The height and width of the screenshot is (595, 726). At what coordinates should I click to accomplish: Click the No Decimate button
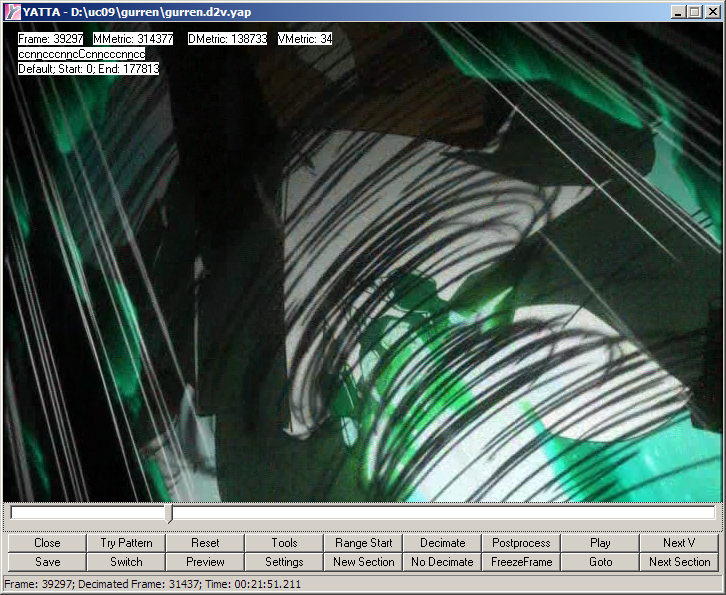(442, 562)
